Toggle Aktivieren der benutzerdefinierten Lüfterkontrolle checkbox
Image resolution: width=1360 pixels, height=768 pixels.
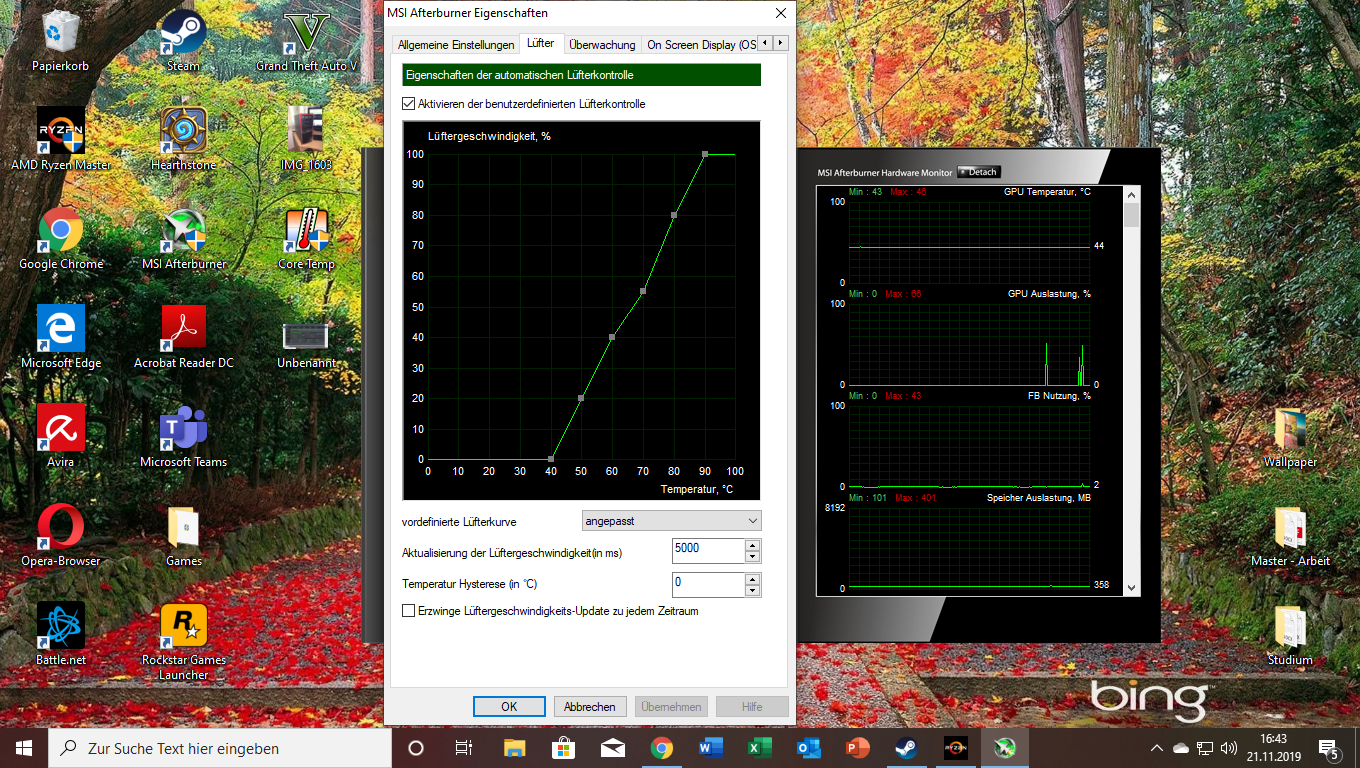click(x=408, y=104)
